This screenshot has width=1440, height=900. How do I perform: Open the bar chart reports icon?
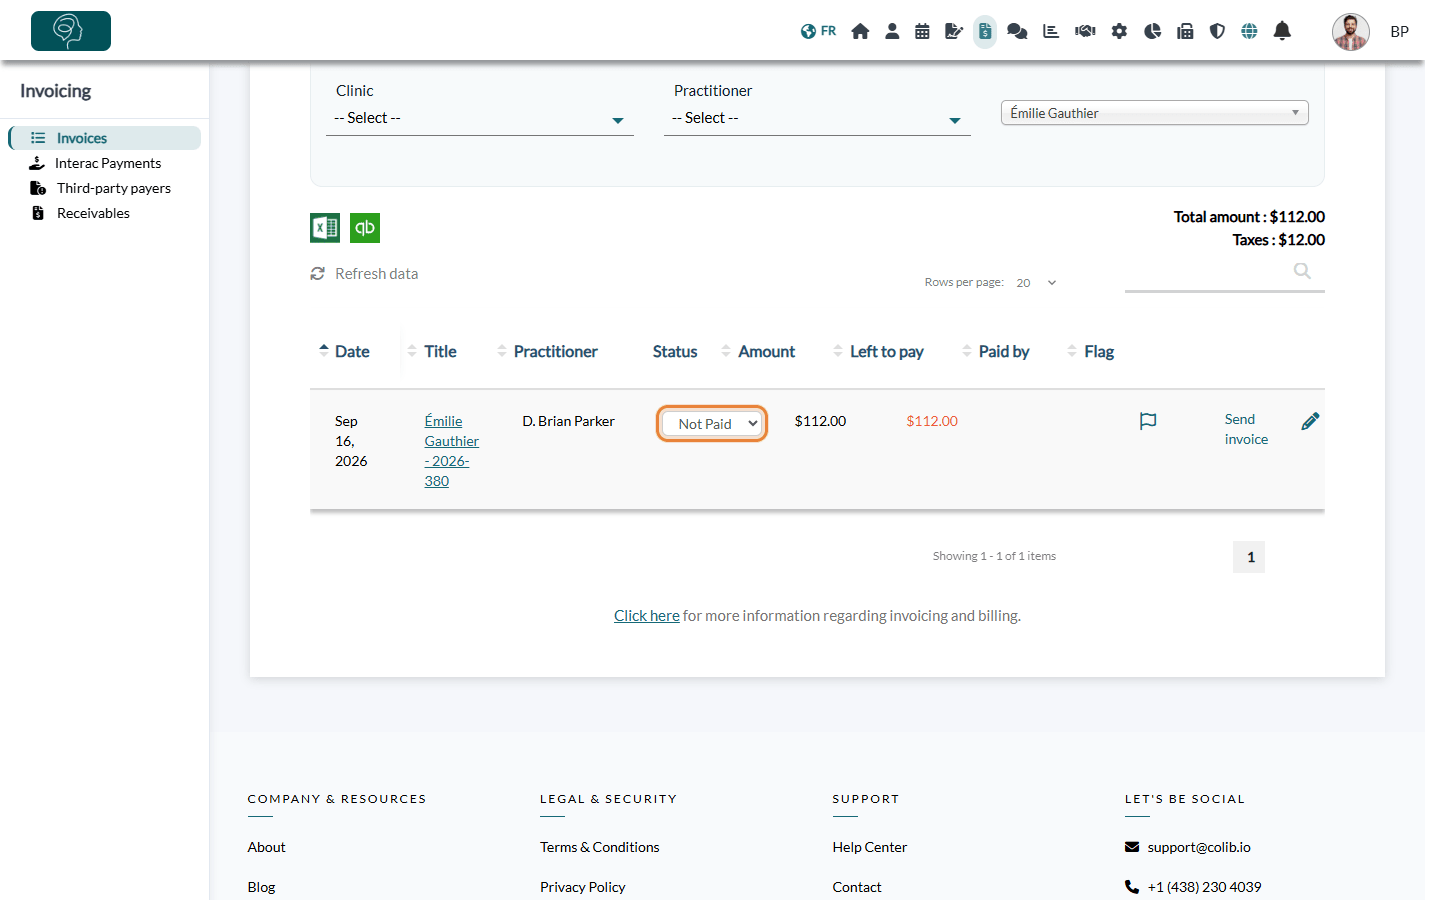[1051, 31]
